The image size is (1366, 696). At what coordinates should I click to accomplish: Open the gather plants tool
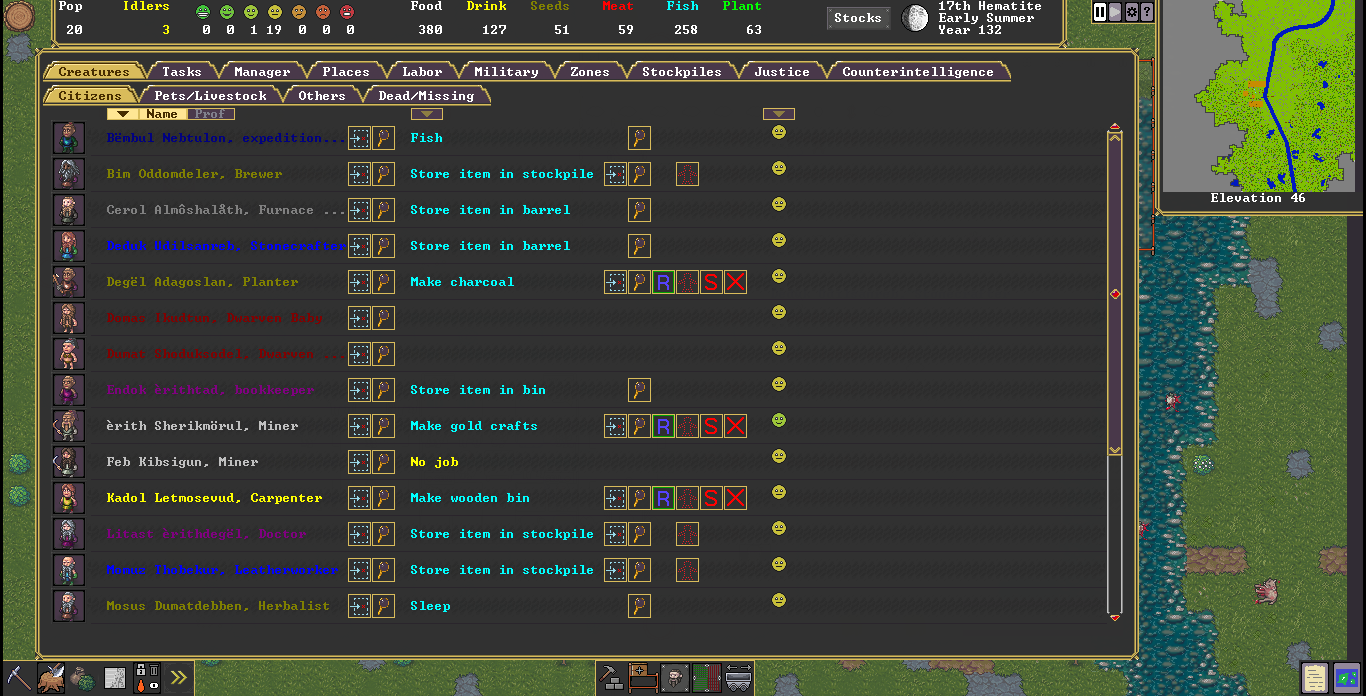(83, 677)
